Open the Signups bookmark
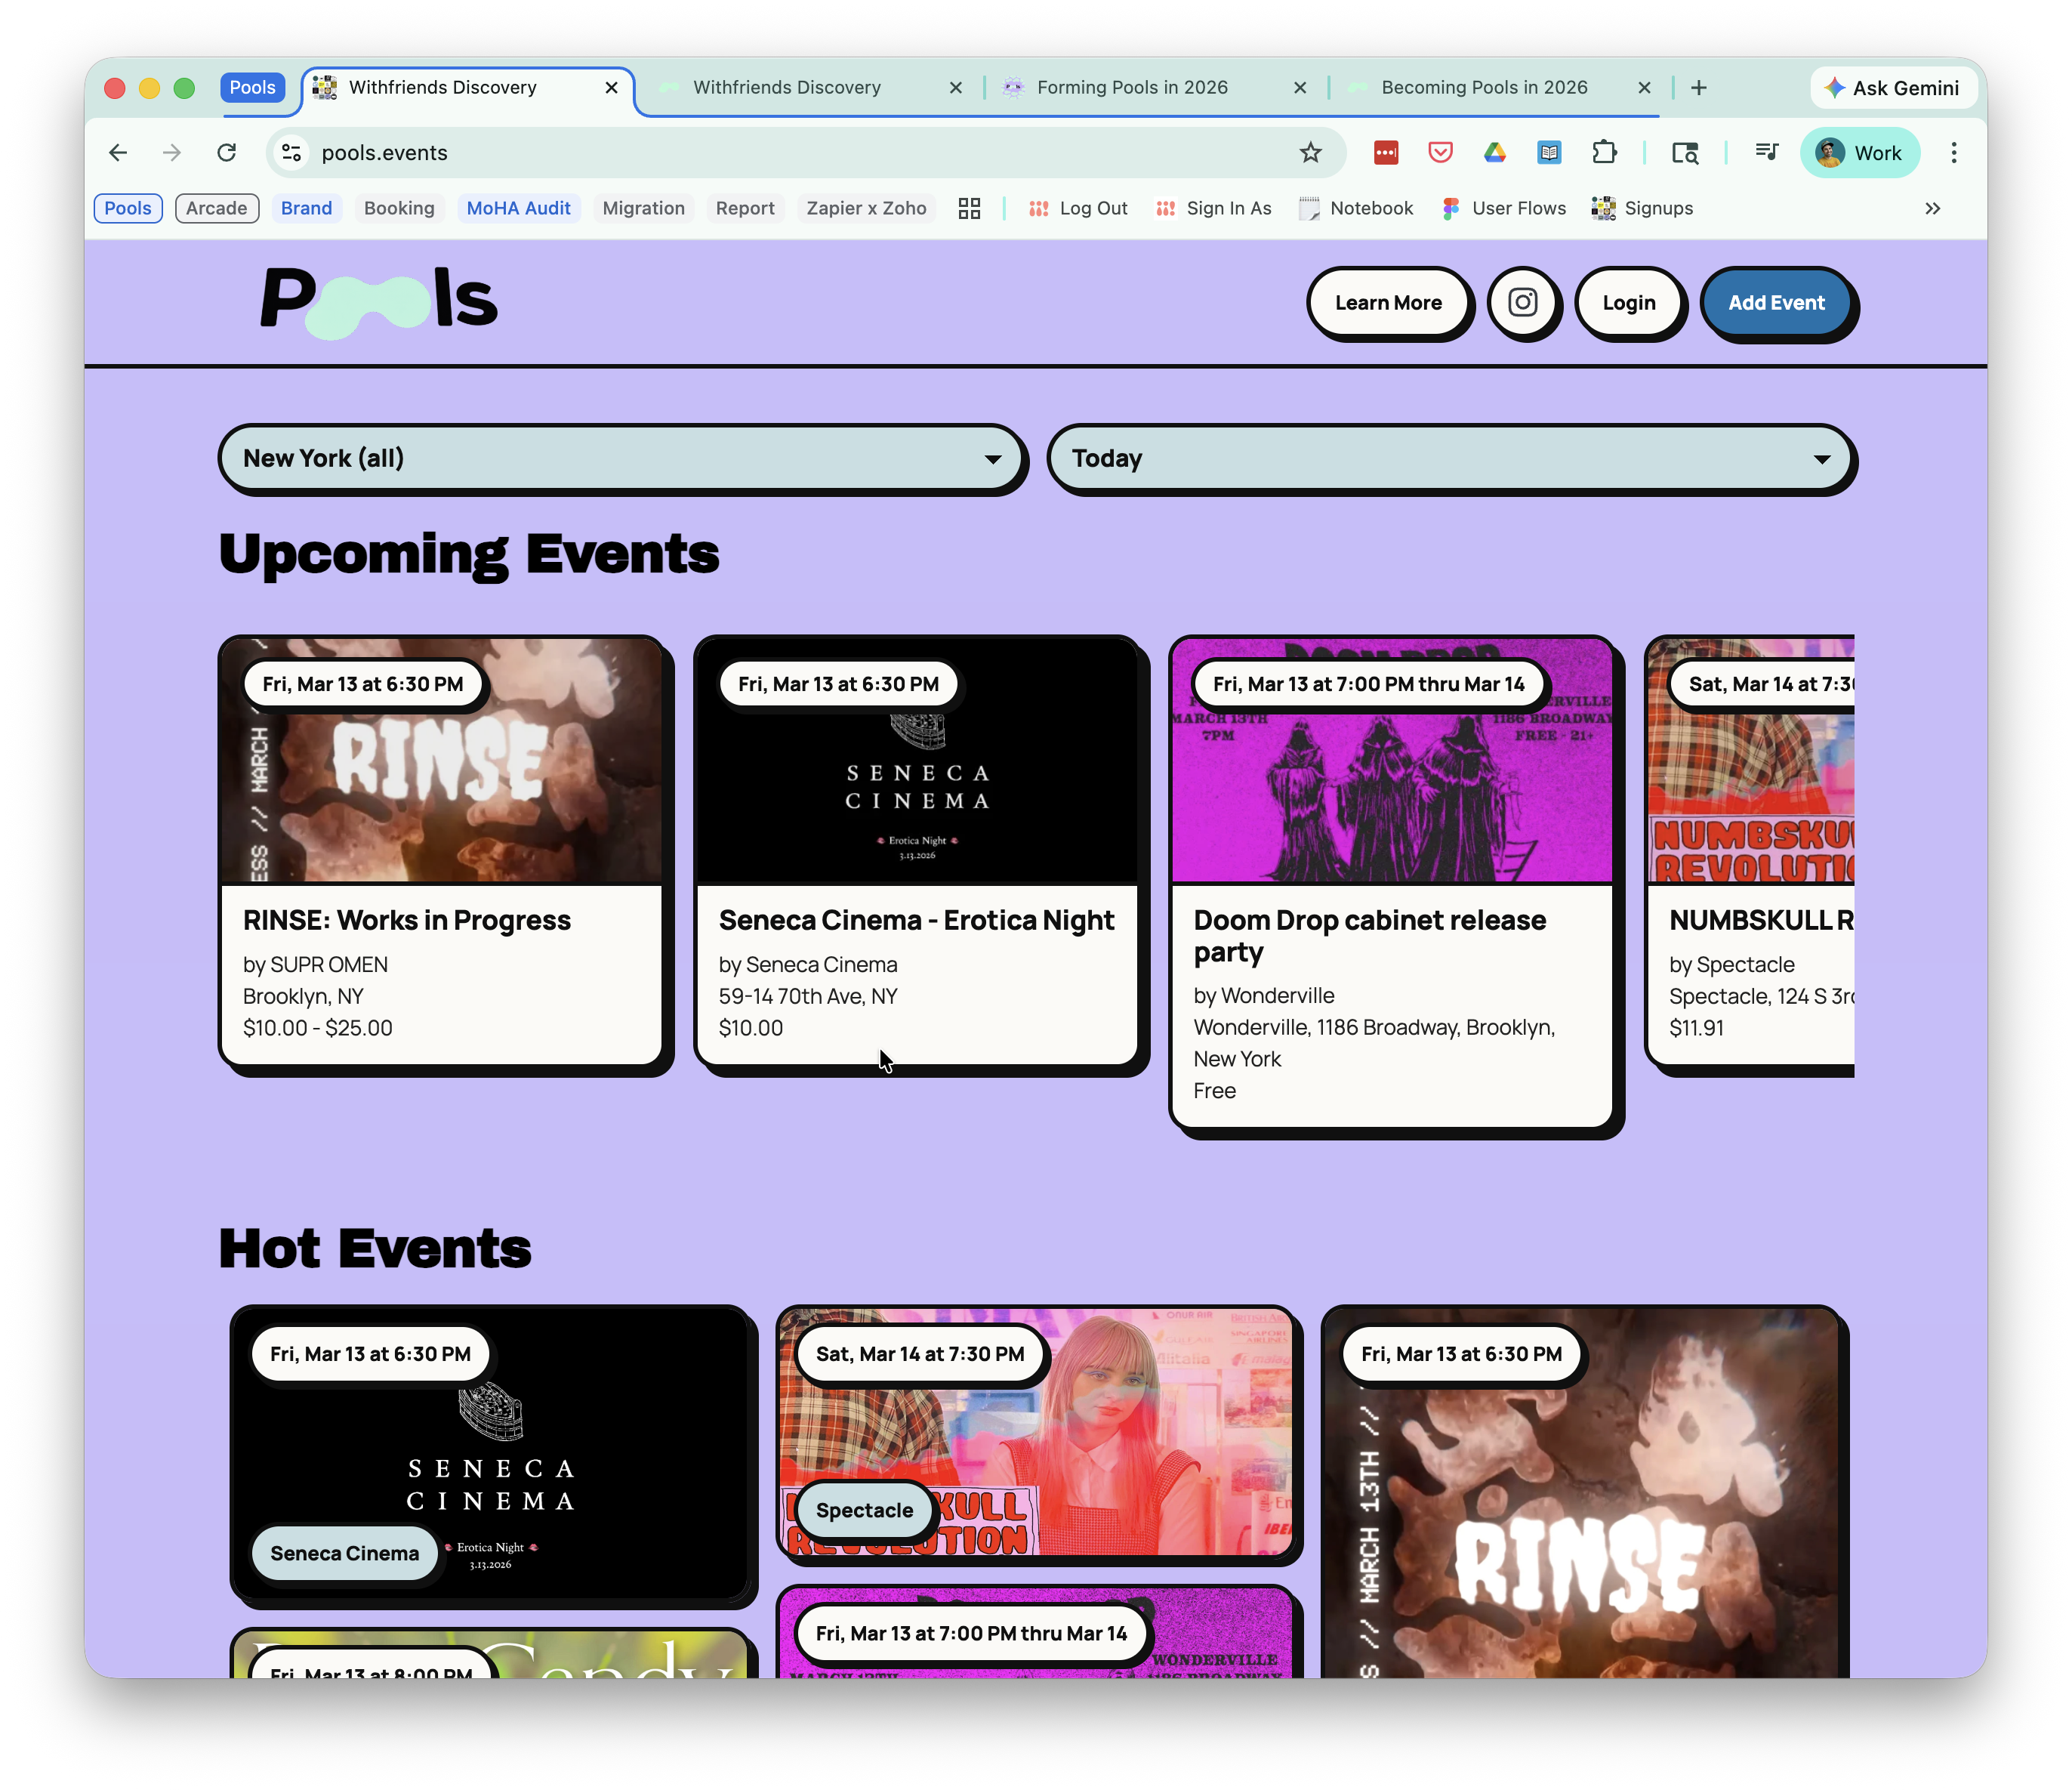Screen dimensions: 2072x1790 (1643, 208)
